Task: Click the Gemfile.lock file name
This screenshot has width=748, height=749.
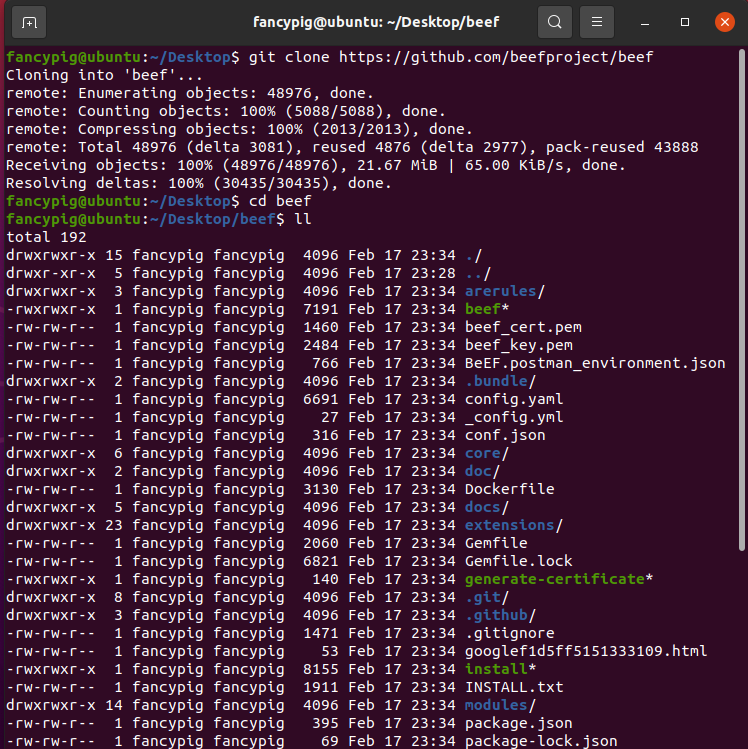Action: coord(518,561)
